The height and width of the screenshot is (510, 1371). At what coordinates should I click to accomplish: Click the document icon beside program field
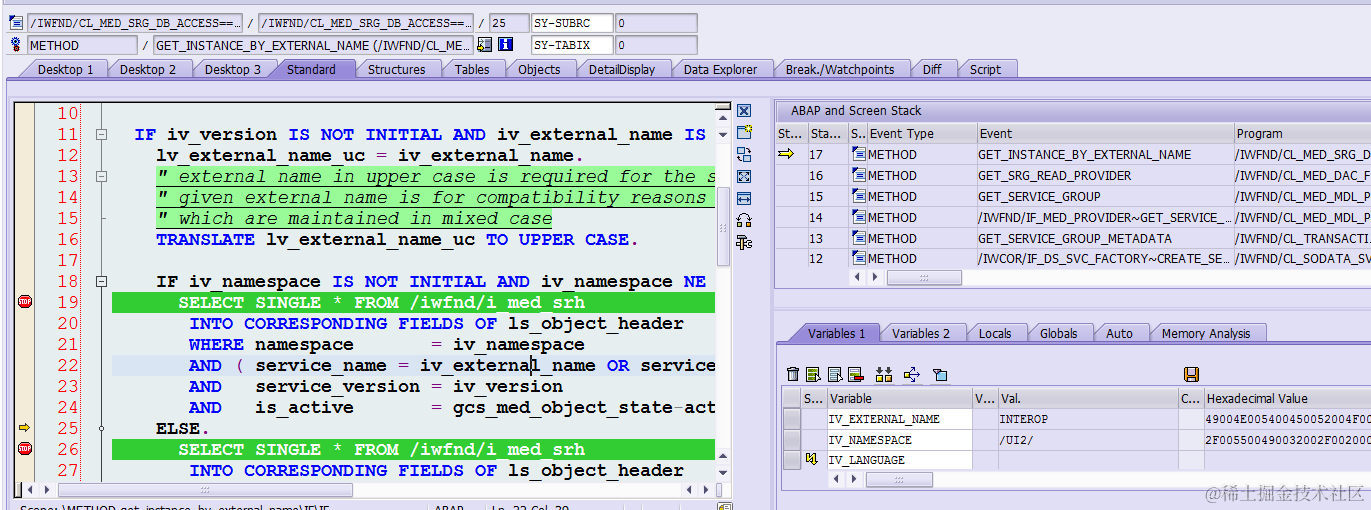click(x=16, y=23)
